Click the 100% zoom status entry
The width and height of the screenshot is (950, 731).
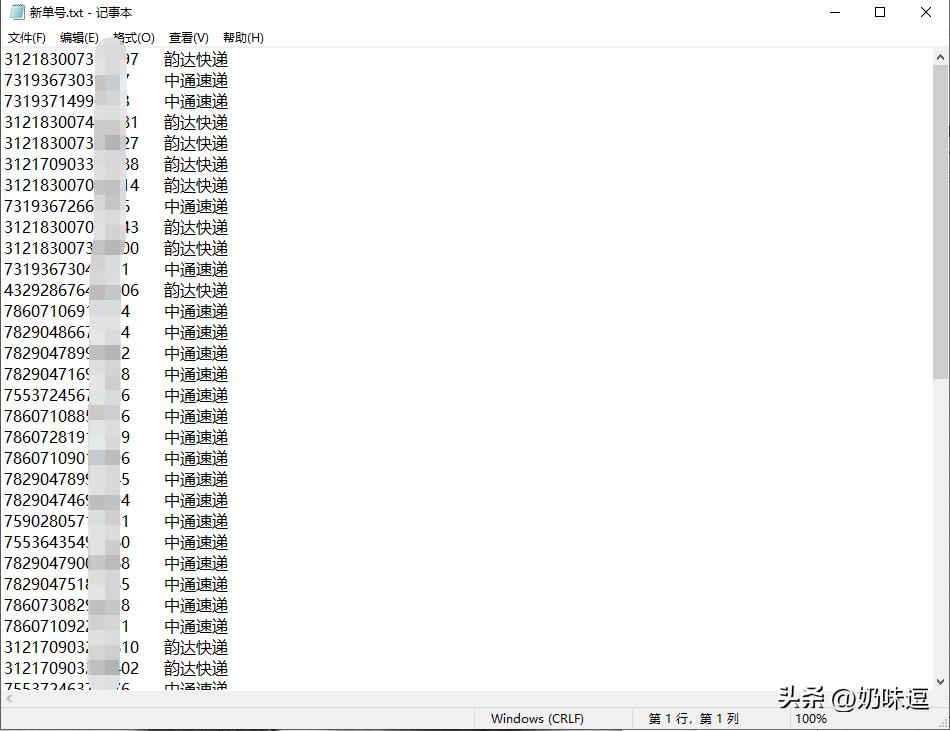click(x=811, y=719)
